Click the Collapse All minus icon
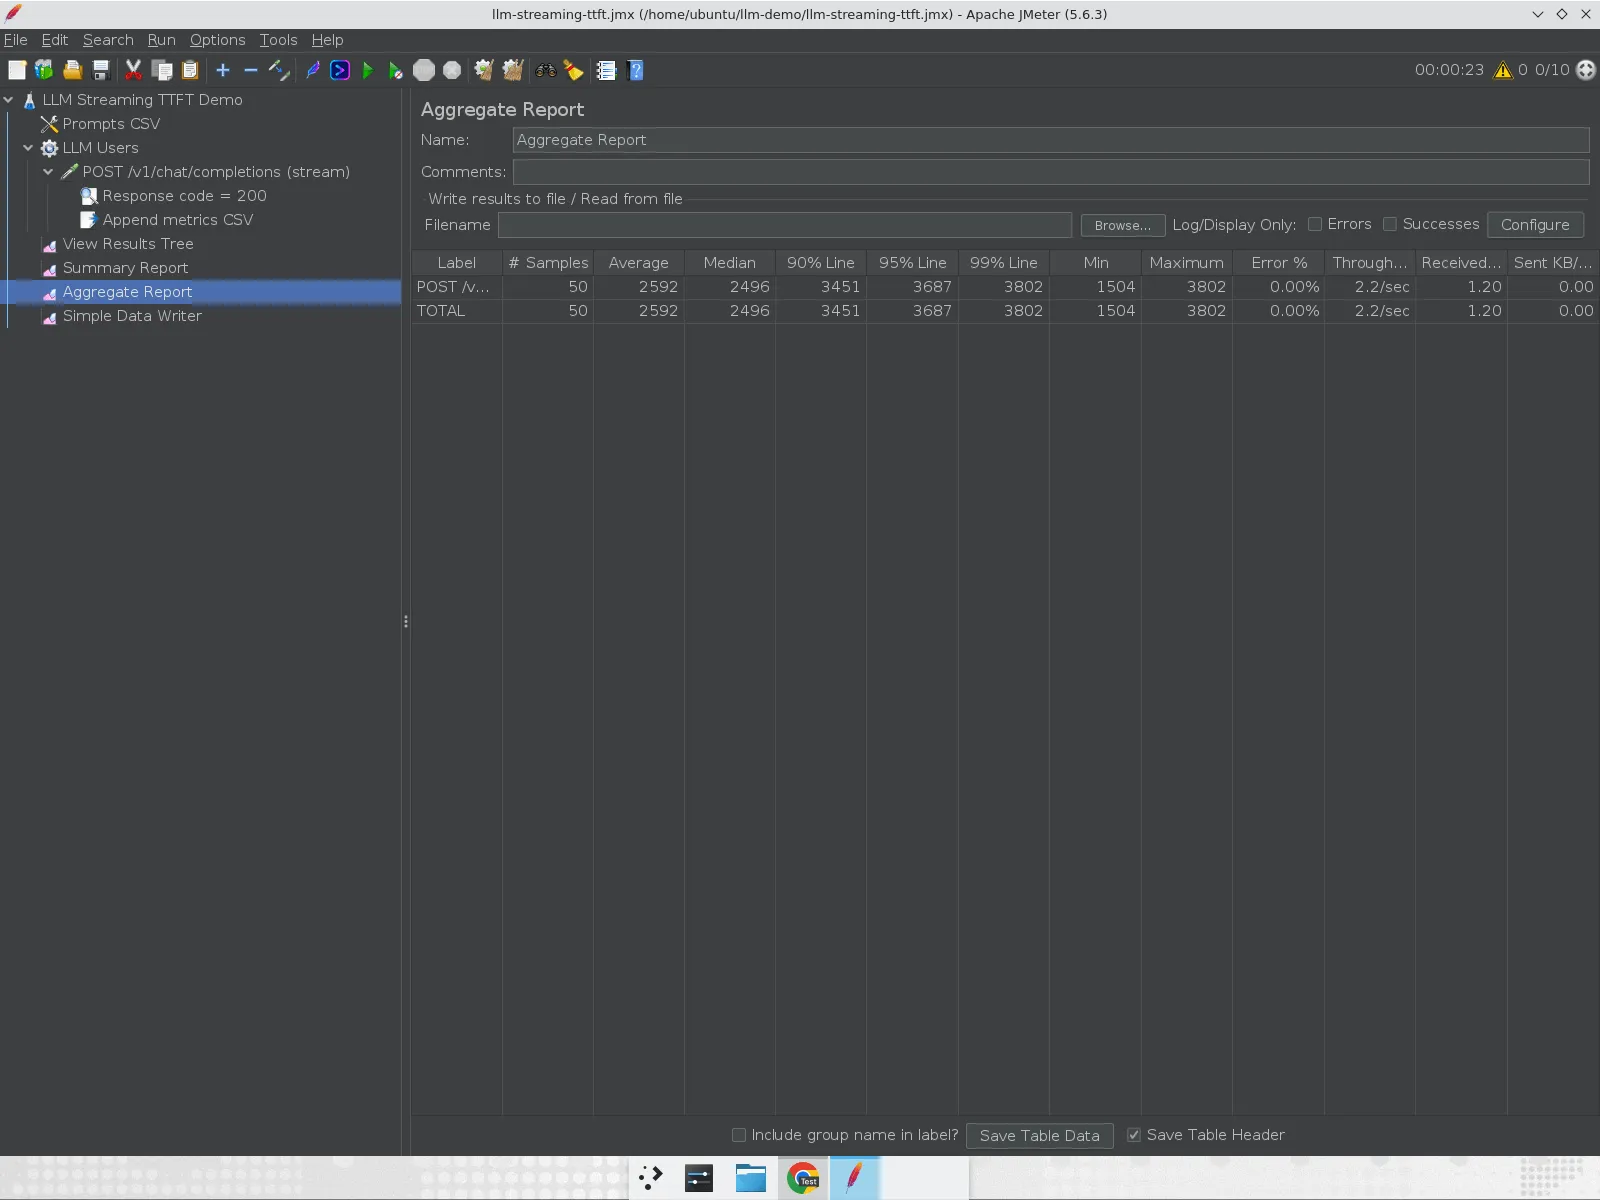 [x=251, y=70]
